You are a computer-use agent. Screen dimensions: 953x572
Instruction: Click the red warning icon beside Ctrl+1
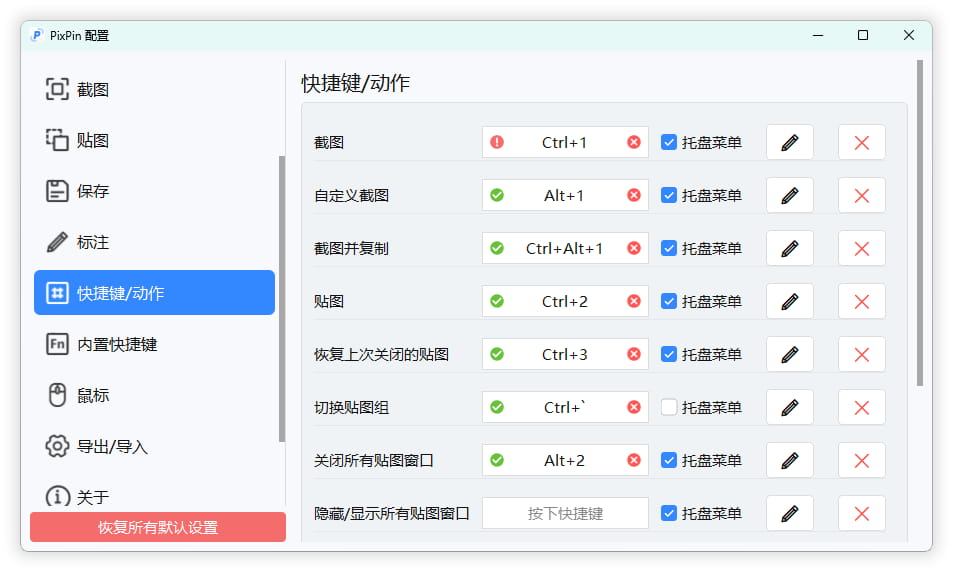tap(497, 143)
